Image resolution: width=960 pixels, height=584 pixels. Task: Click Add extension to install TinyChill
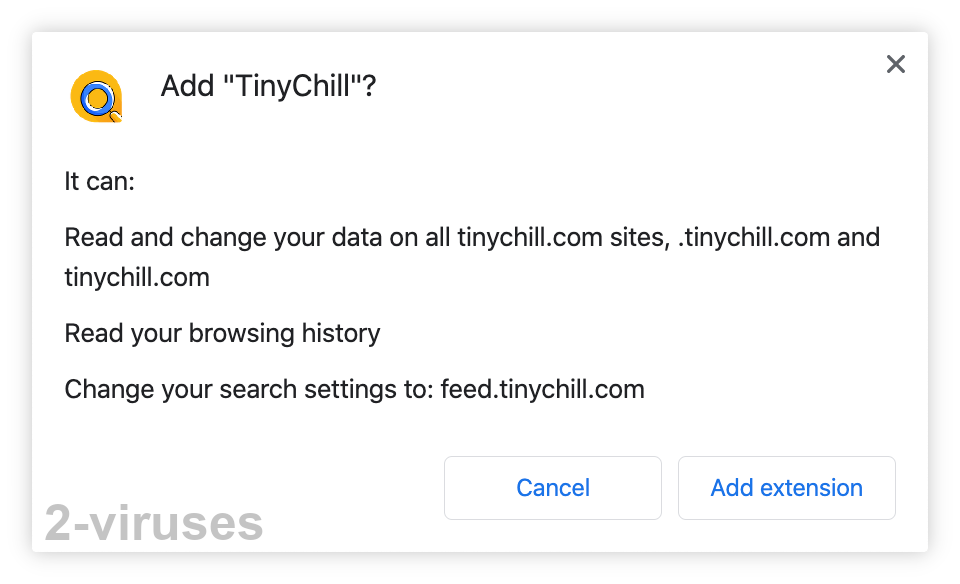786,488
